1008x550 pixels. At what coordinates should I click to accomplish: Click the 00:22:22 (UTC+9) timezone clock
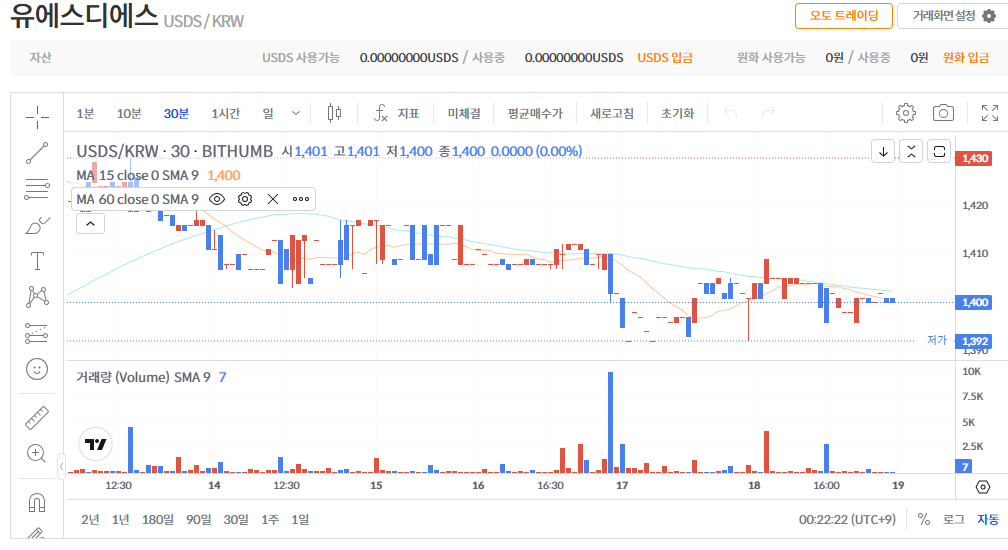pos(847,519)
